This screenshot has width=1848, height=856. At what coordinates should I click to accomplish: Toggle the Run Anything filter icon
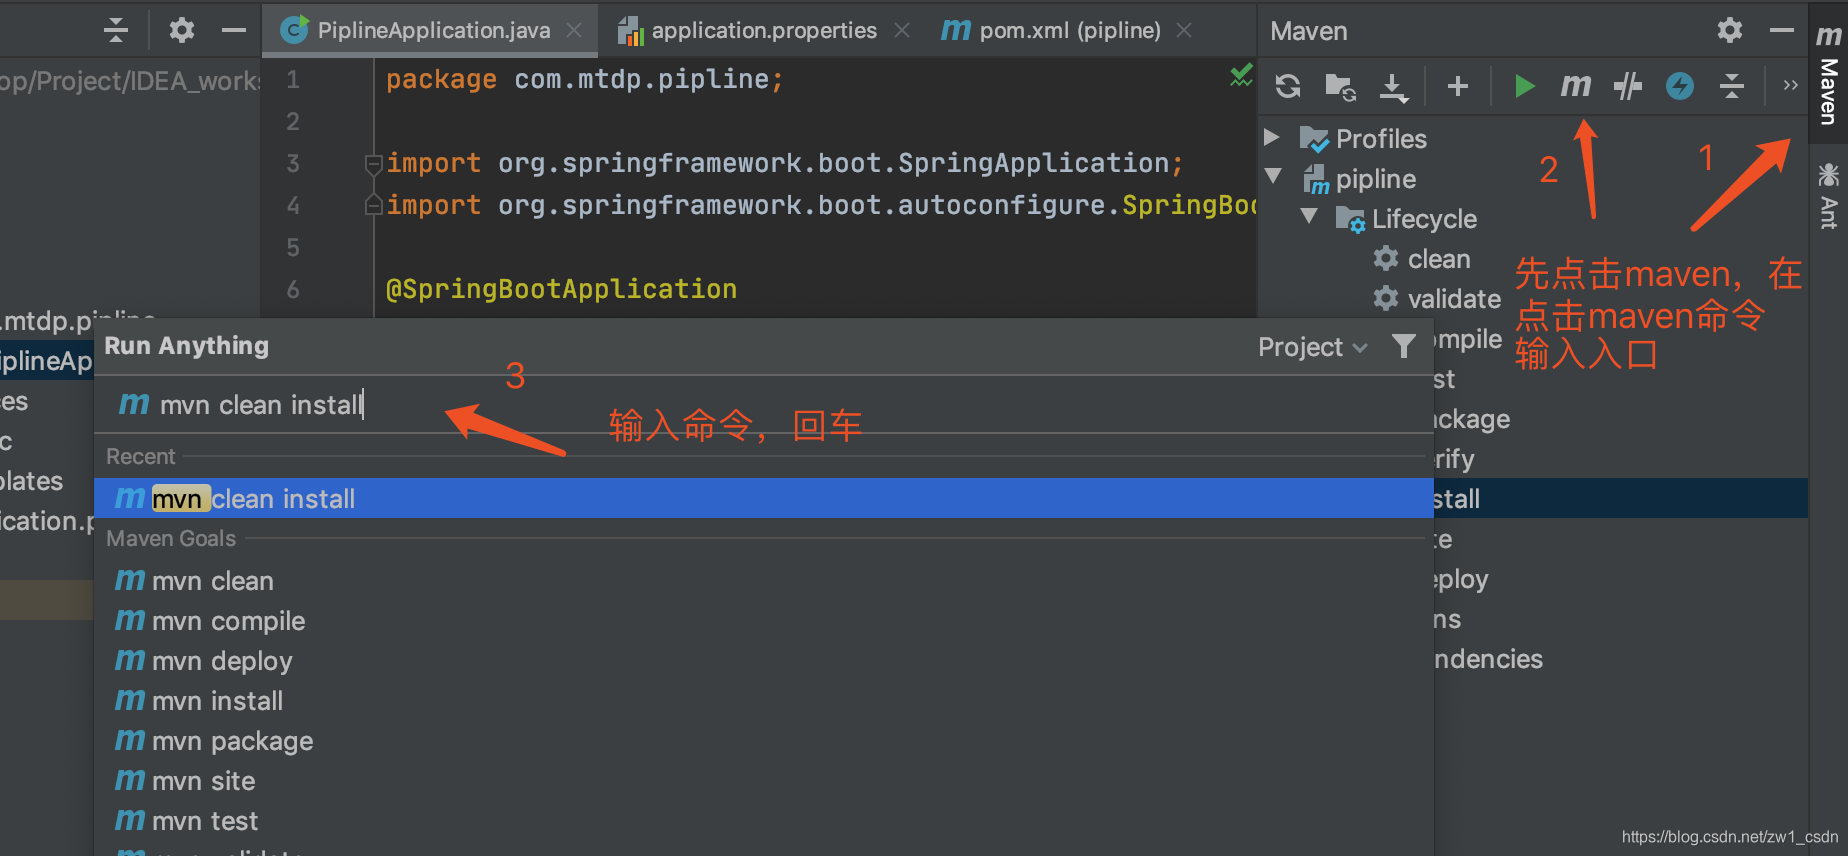click(x=1404, y=346)
